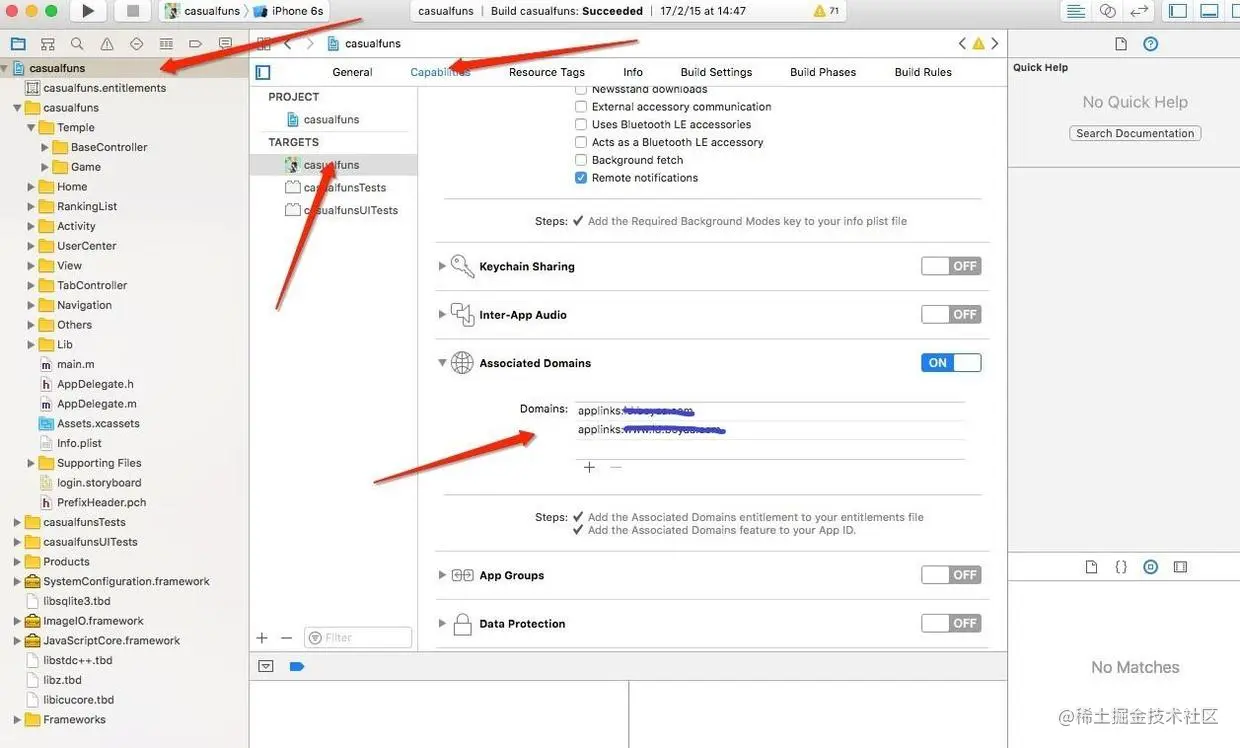Screen dimensions: 1240x748
Task: Open the Info tab
Action: click(633, 72)
